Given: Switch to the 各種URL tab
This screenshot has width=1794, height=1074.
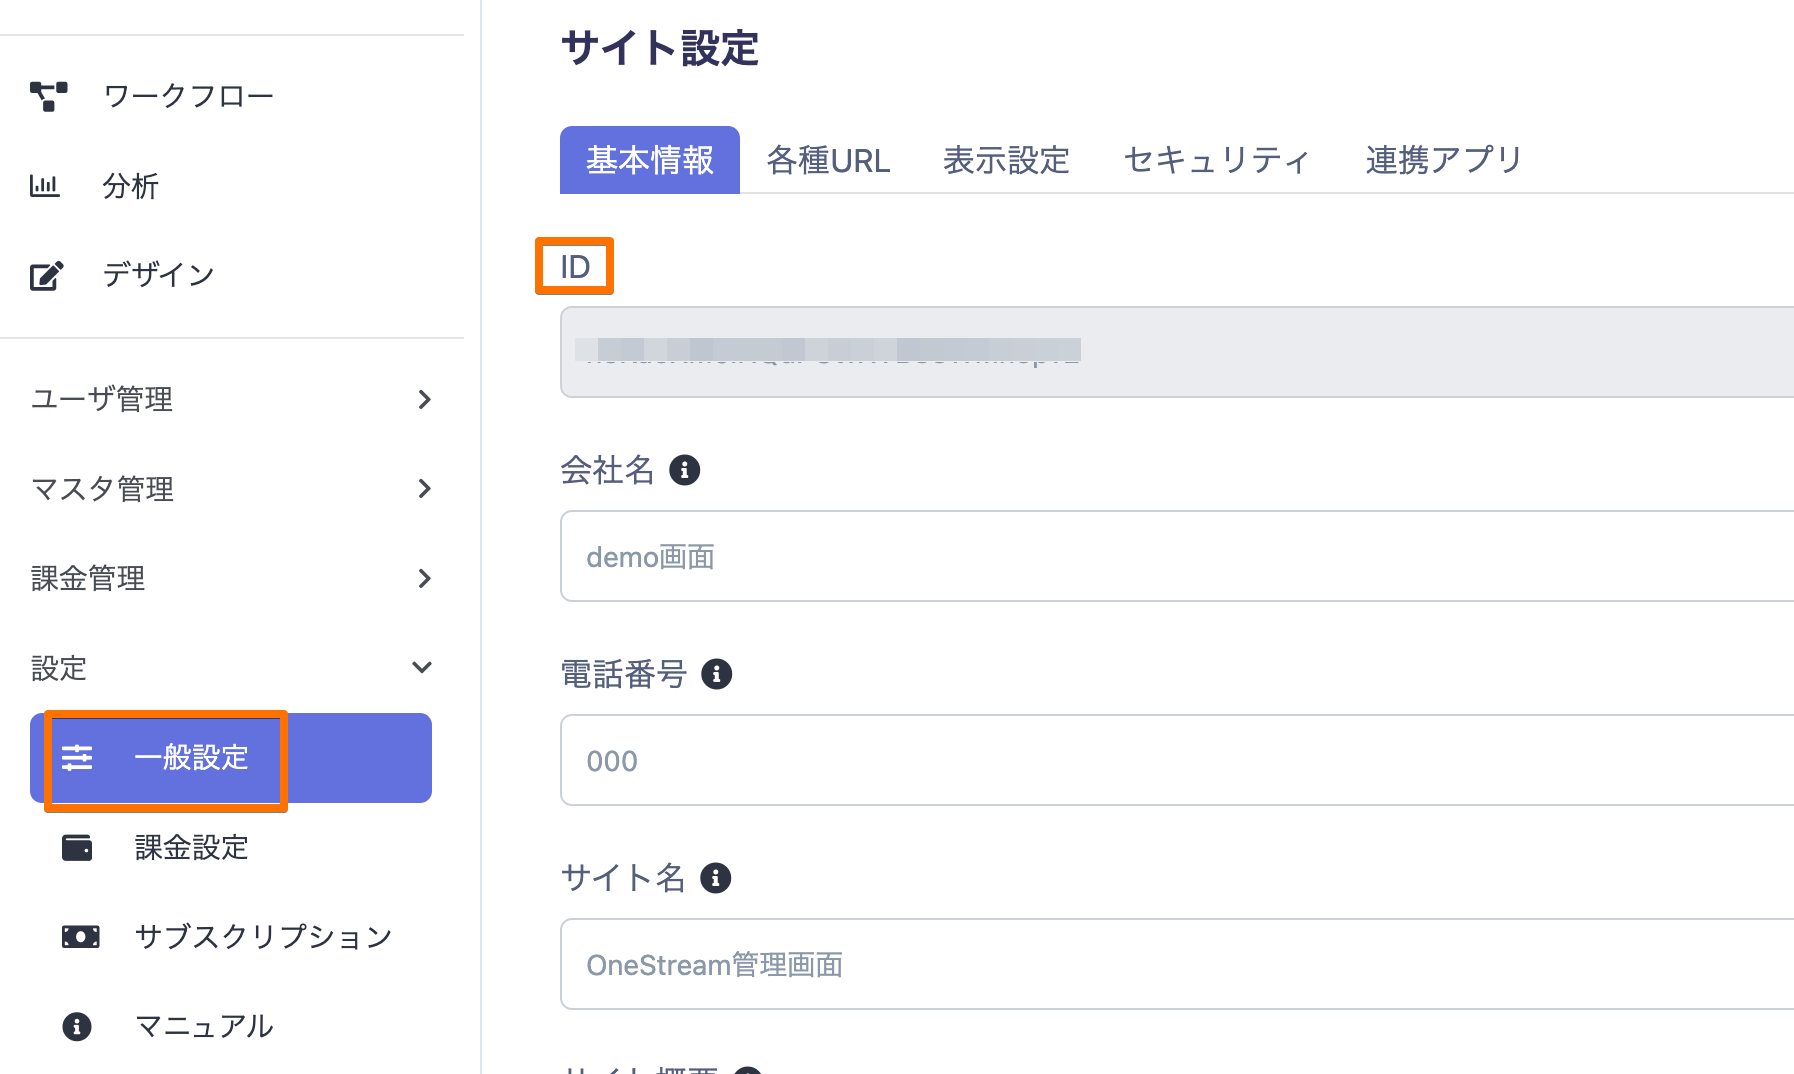Looking at the screenshot, I should pyautogui.click(x=828, y=160).
